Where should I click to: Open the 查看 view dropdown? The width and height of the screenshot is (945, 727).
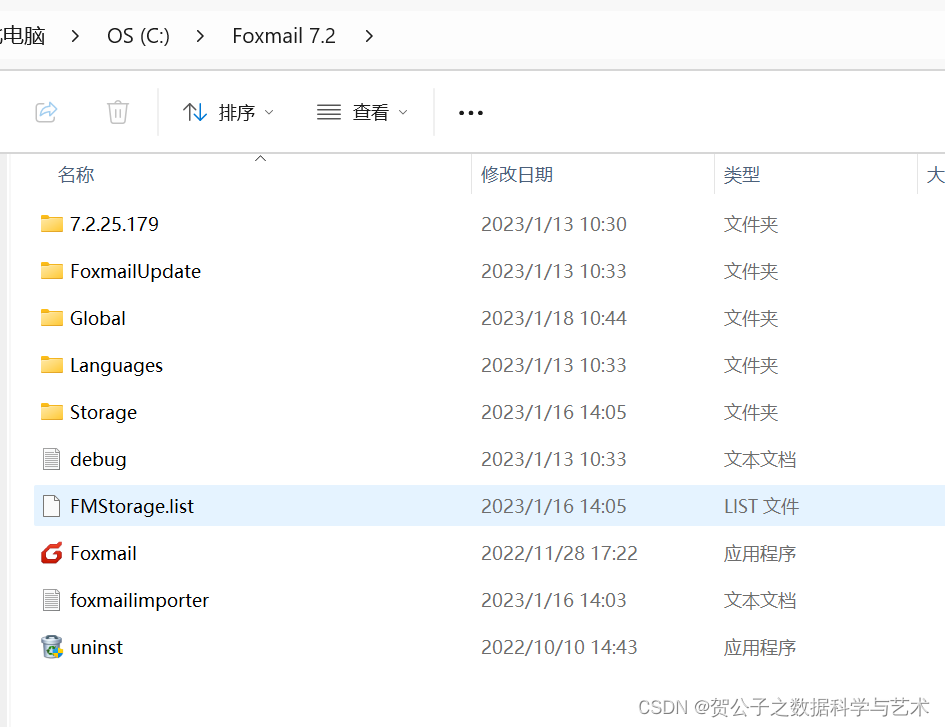[x=363, y=112]
